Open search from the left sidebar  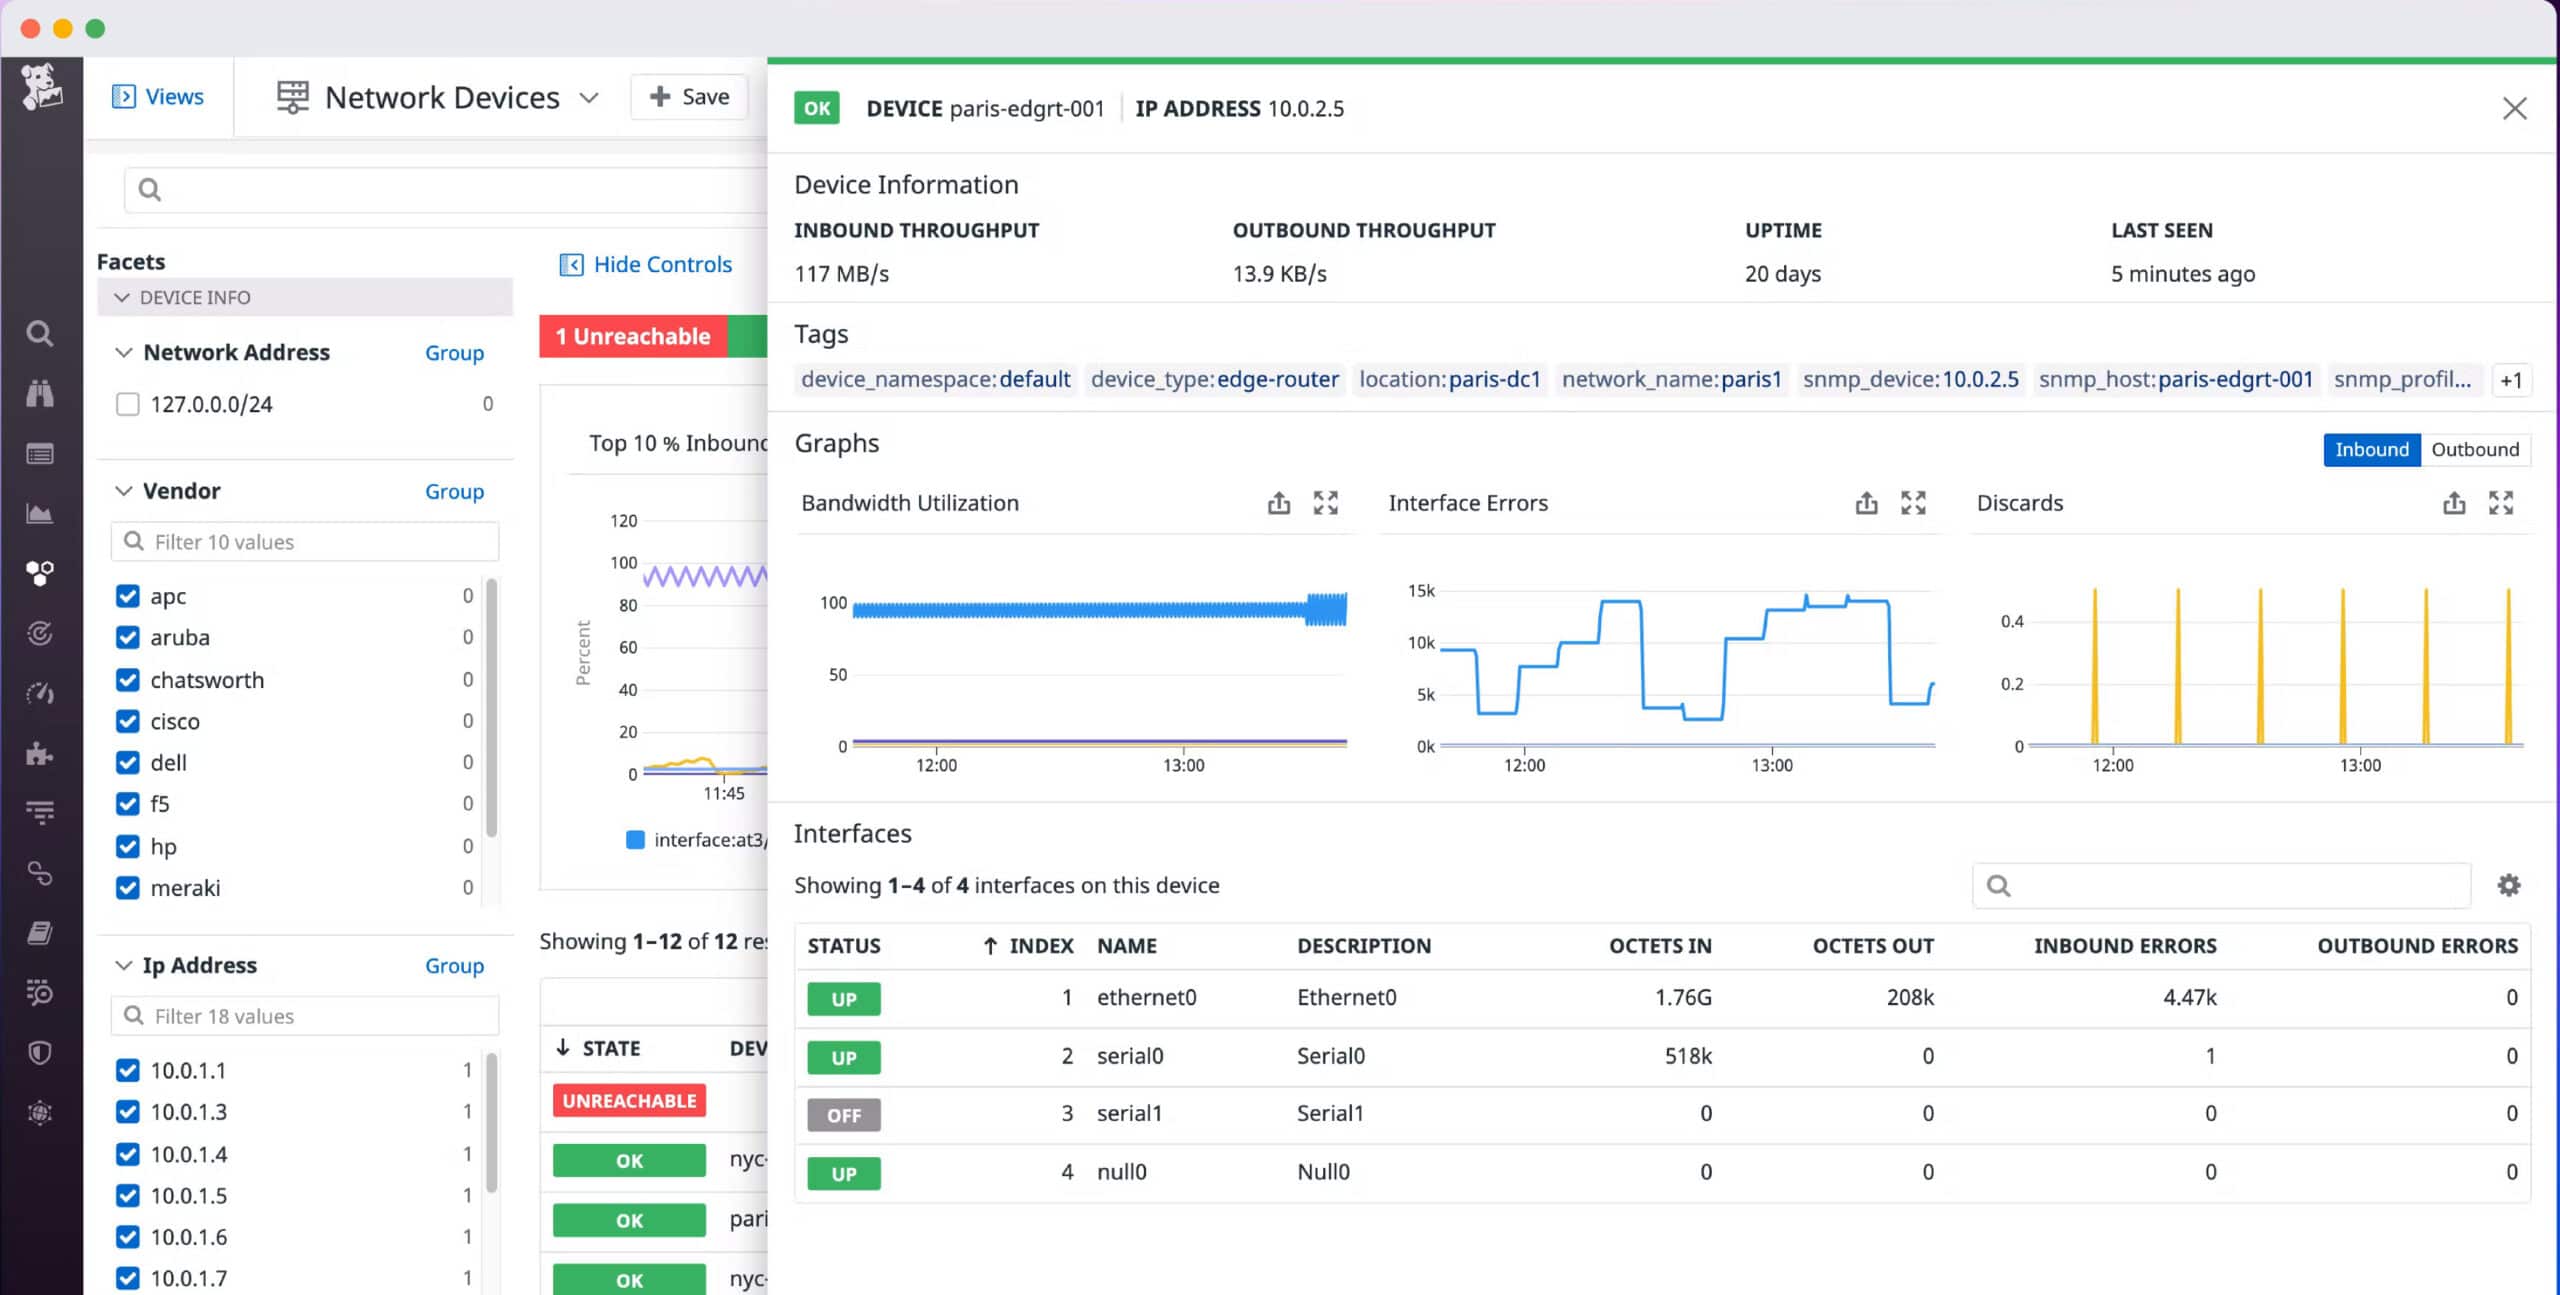click(40, 333)
